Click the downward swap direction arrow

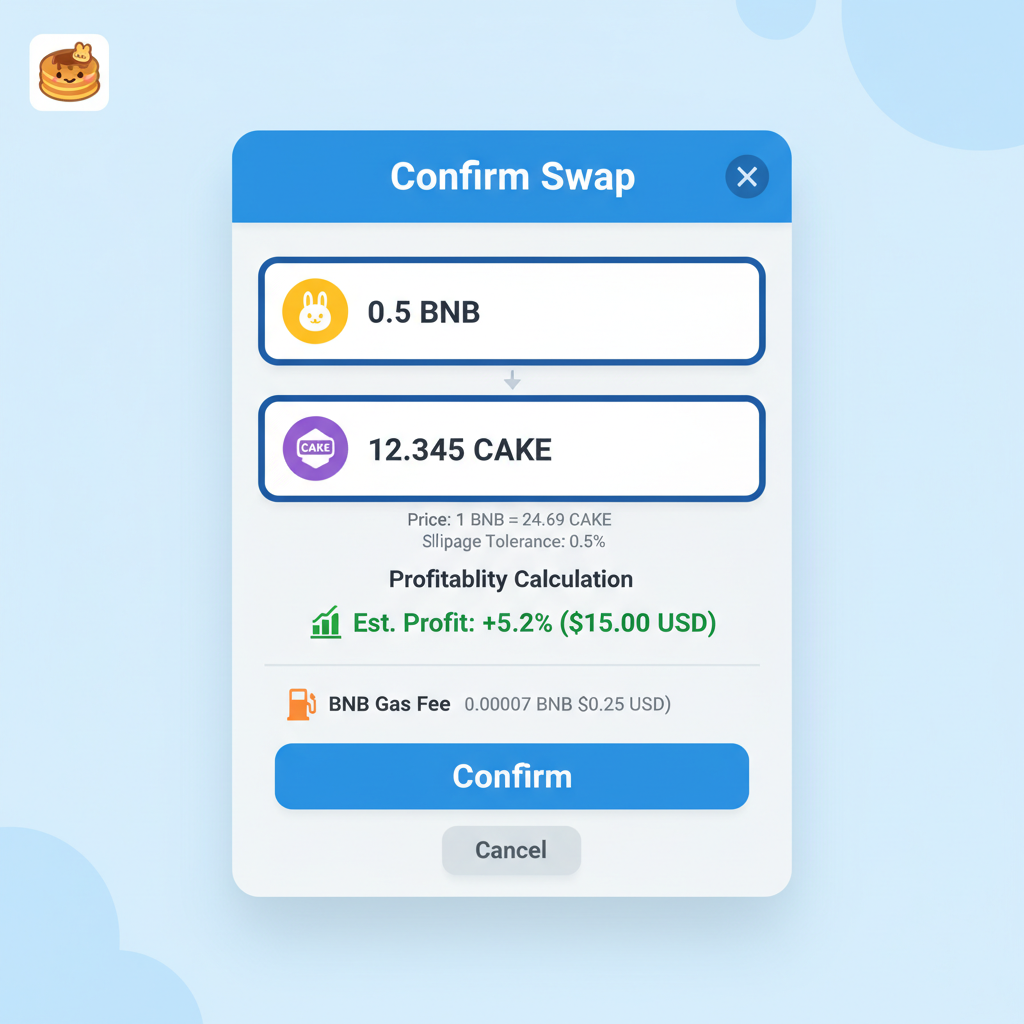click(512, 380)
